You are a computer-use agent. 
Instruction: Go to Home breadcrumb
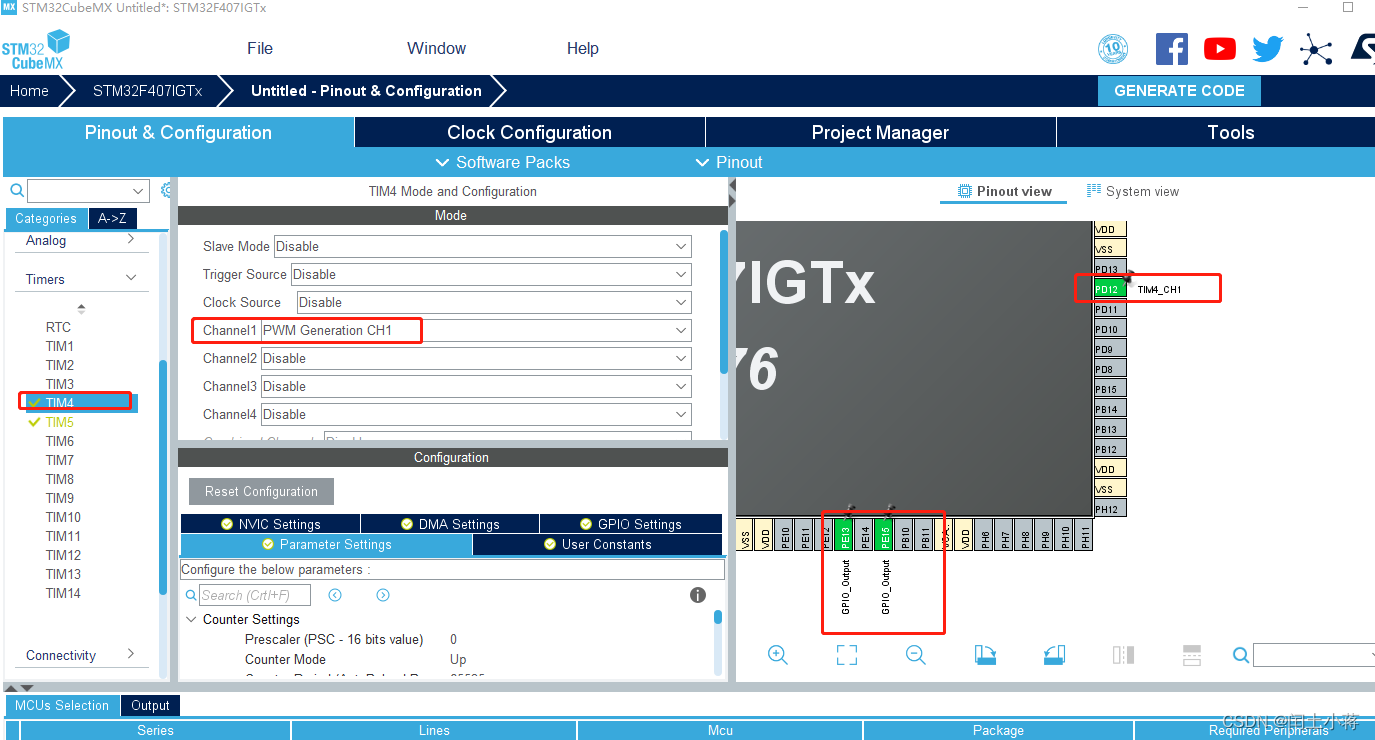(29, 90)
